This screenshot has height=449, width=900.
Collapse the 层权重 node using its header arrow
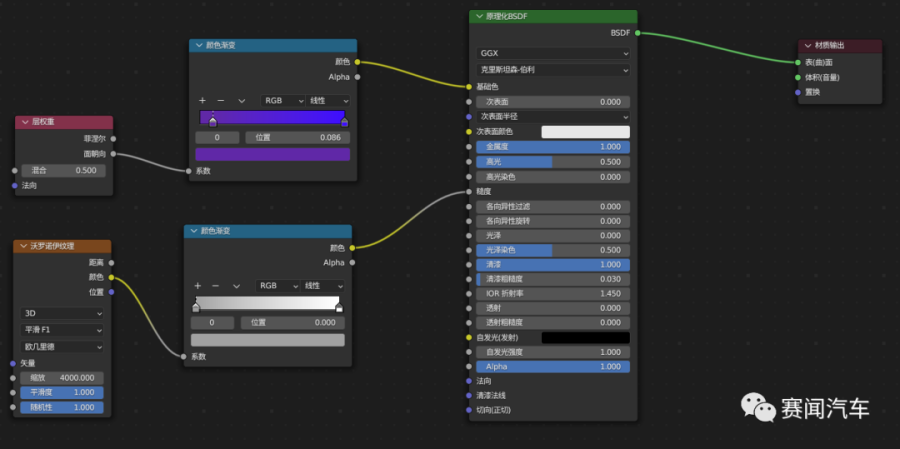[x=25, y=122]
